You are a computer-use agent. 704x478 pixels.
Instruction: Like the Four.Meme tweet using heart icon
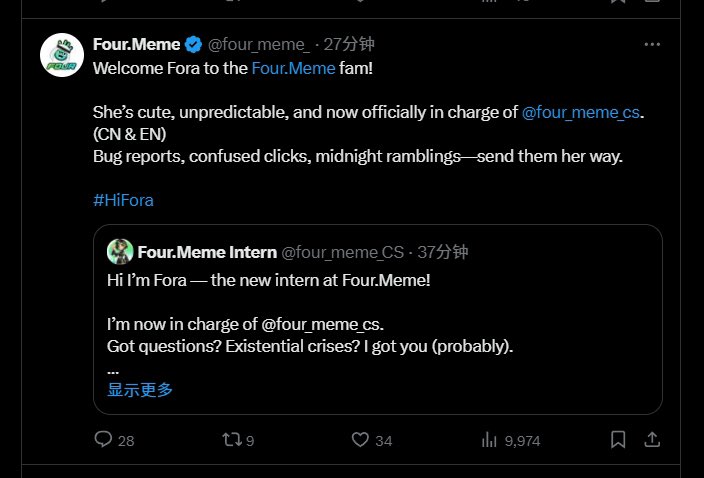(361, 439)
